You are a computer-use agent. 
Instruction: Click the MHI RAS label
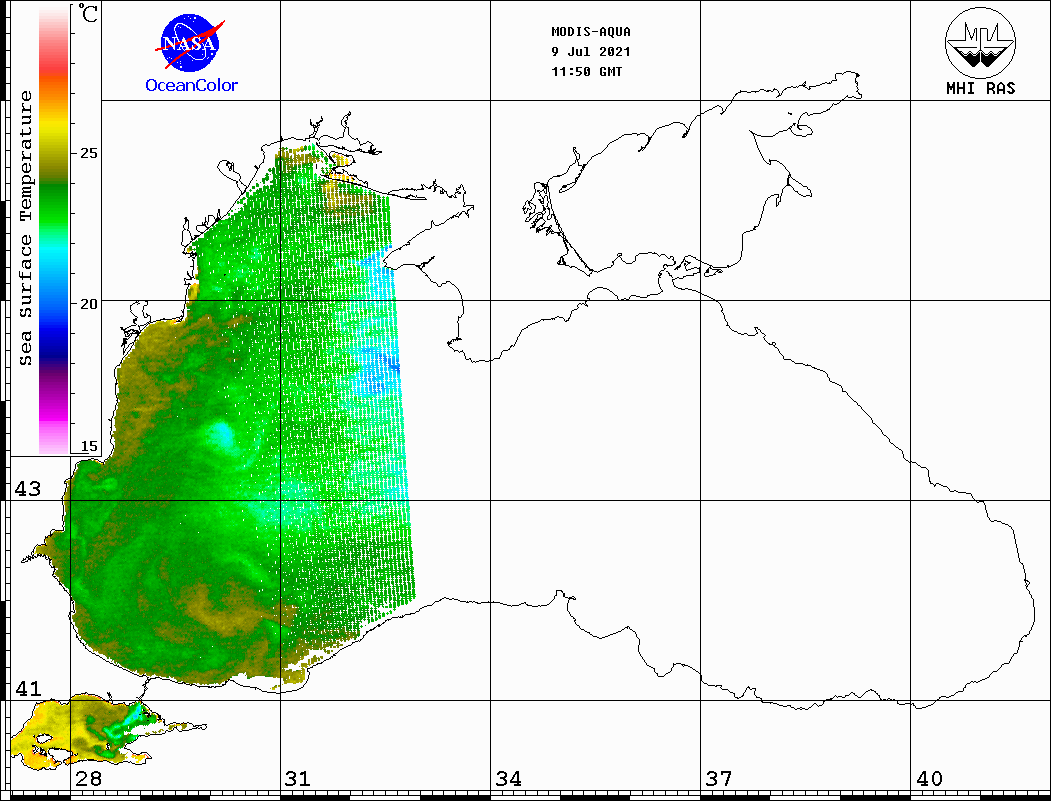(981, 88)
